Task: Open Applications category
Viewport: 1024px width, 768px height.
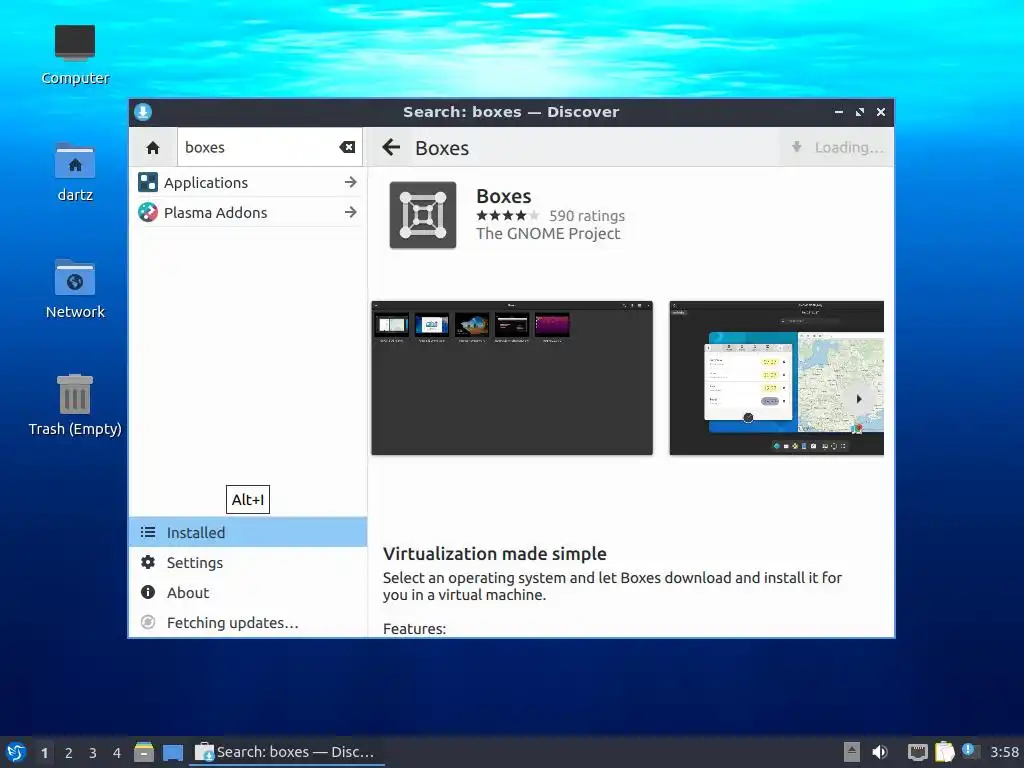Action: tap(248, 182)
